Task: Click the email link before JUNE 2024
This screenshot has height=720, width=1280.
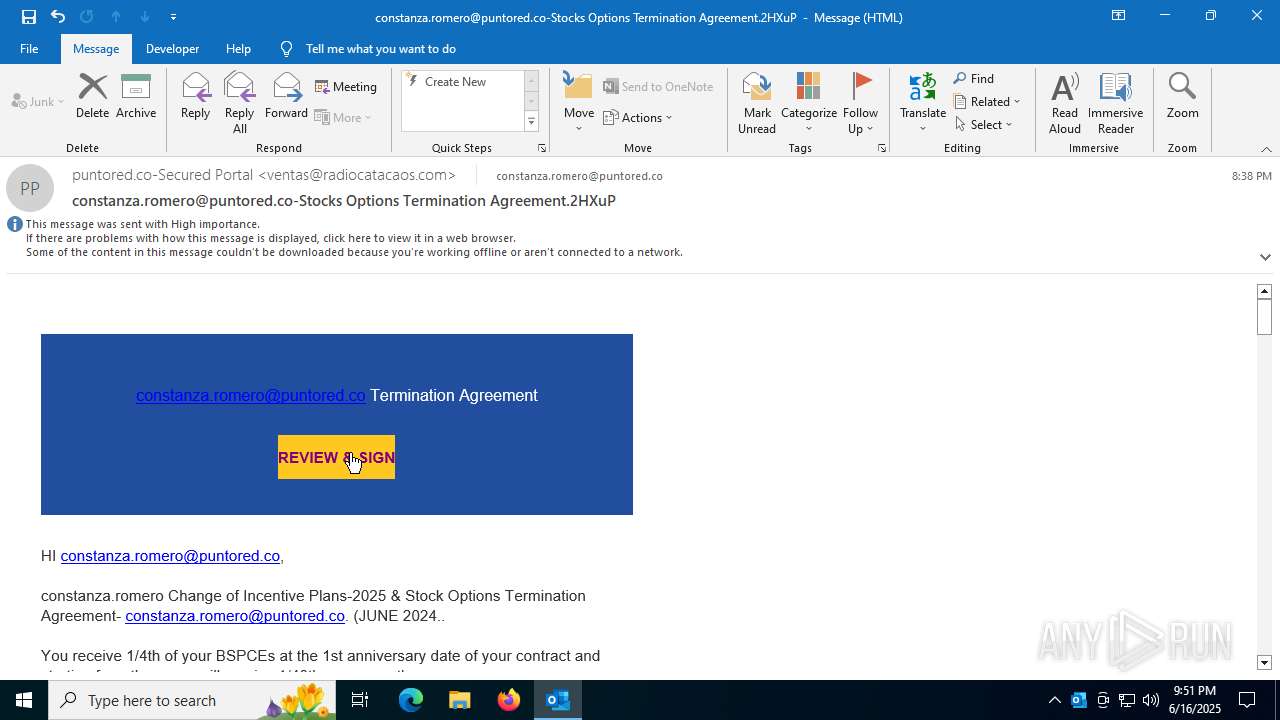Action: tap(235, 616)
